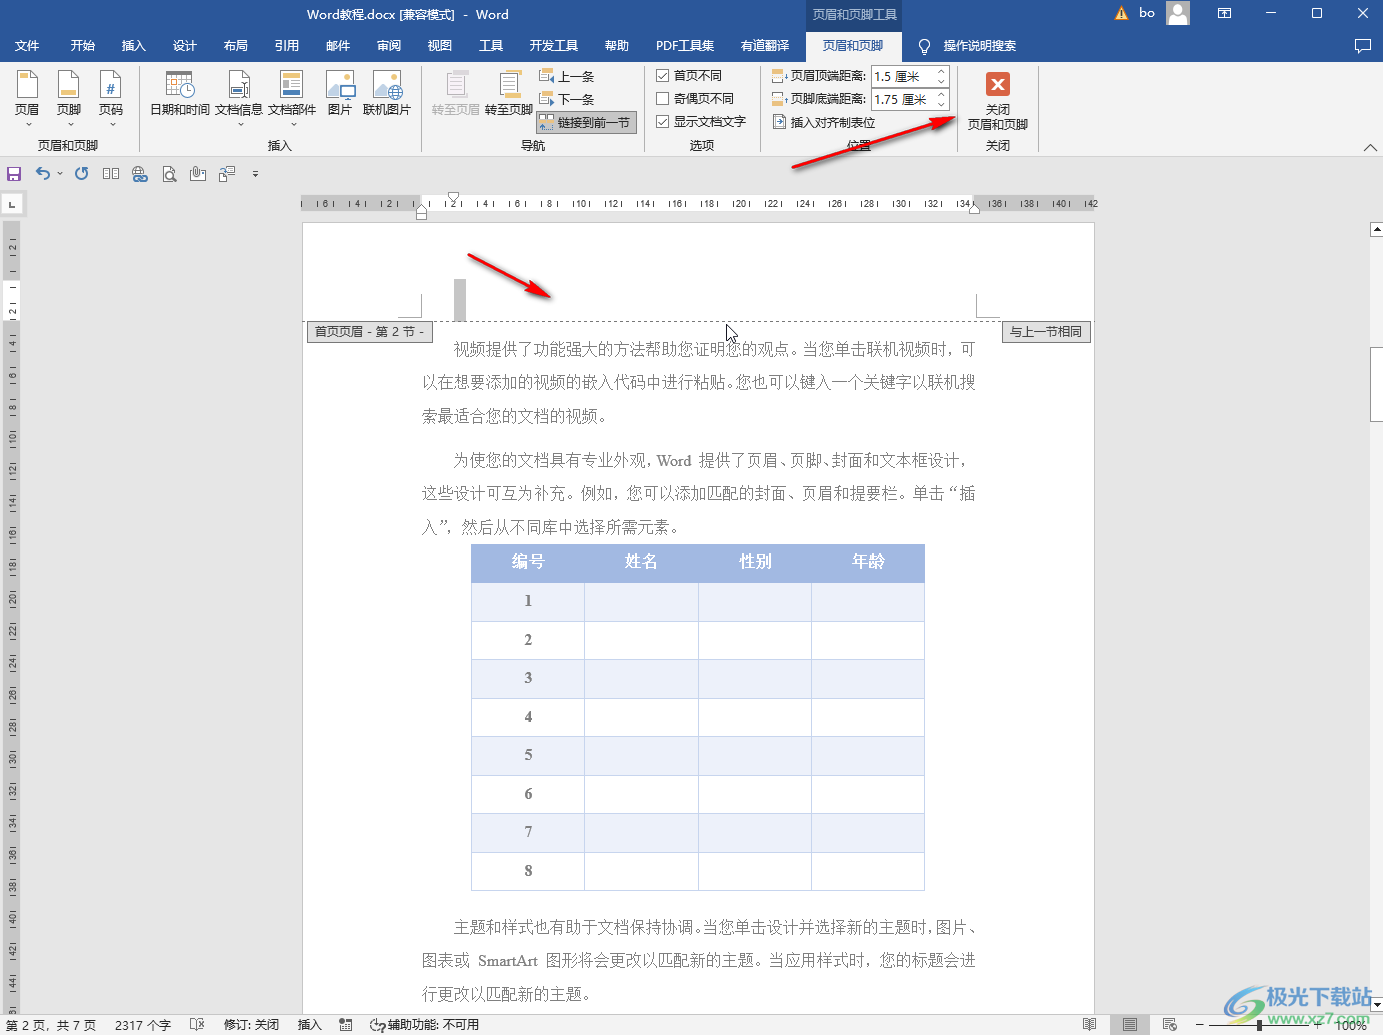Switch to the 设计 ribbon tab
This screenshot has width=1383, height=1035.
185,46
